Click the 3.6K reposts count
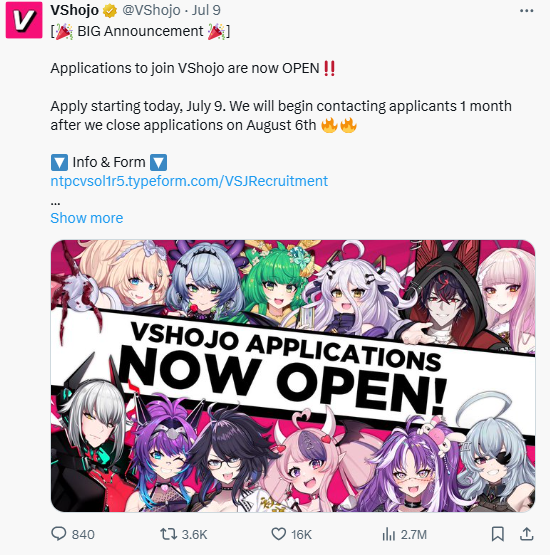The image size is (550, 555). click(195, 534)
